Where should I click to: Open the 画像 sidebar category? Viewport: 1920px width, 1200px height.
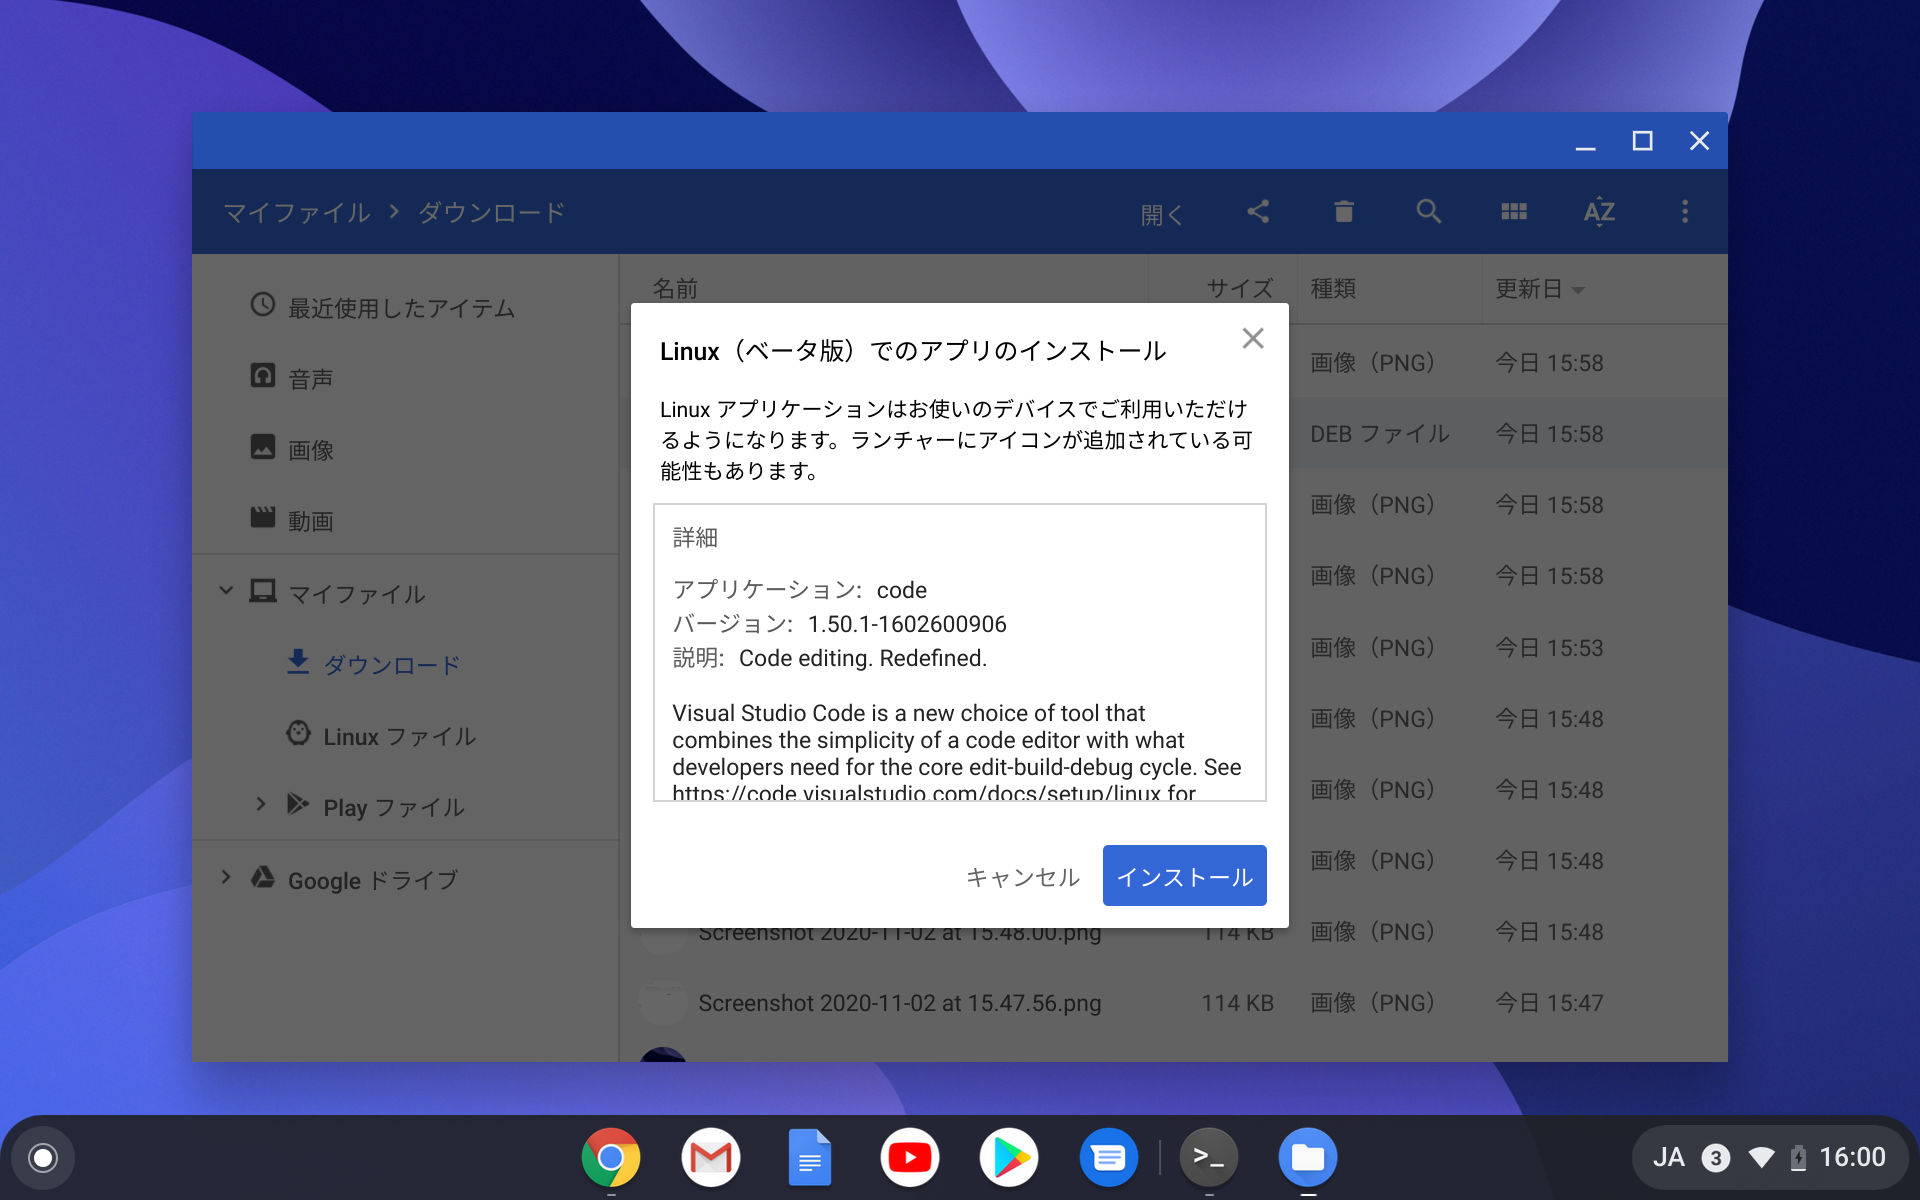click(x=310, y=449)
